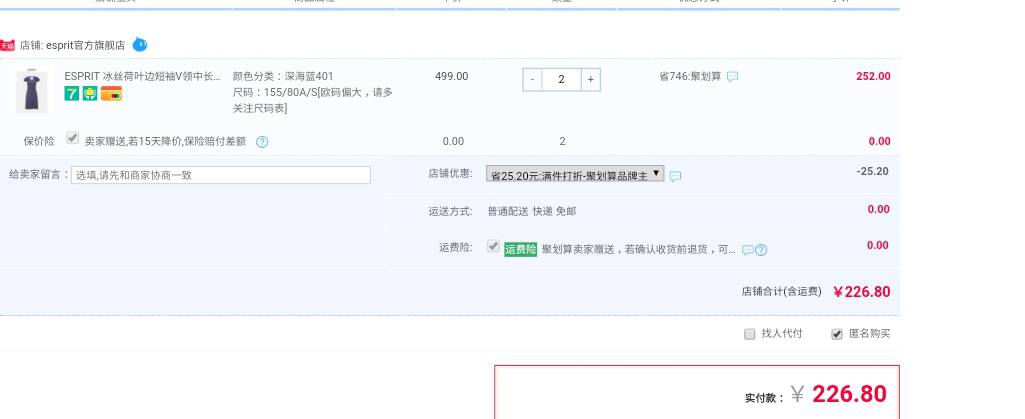The image size is (1025, 419).
Task: Click the comment icon next to 省746:聚划算
Action: pyautogui.click(x=733, y=76)
